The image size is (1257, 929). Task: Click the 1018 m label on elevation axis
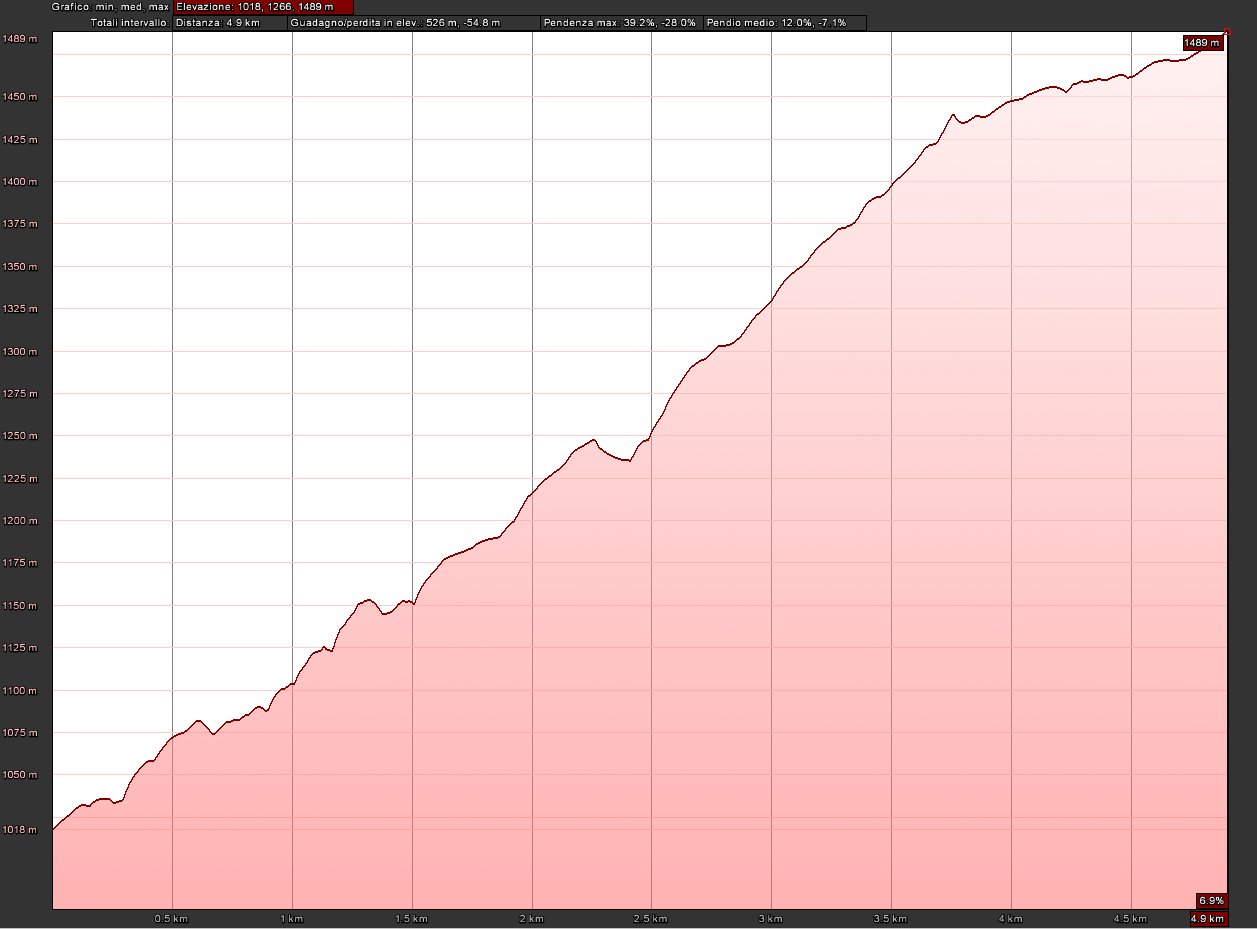tap(20, 829)
